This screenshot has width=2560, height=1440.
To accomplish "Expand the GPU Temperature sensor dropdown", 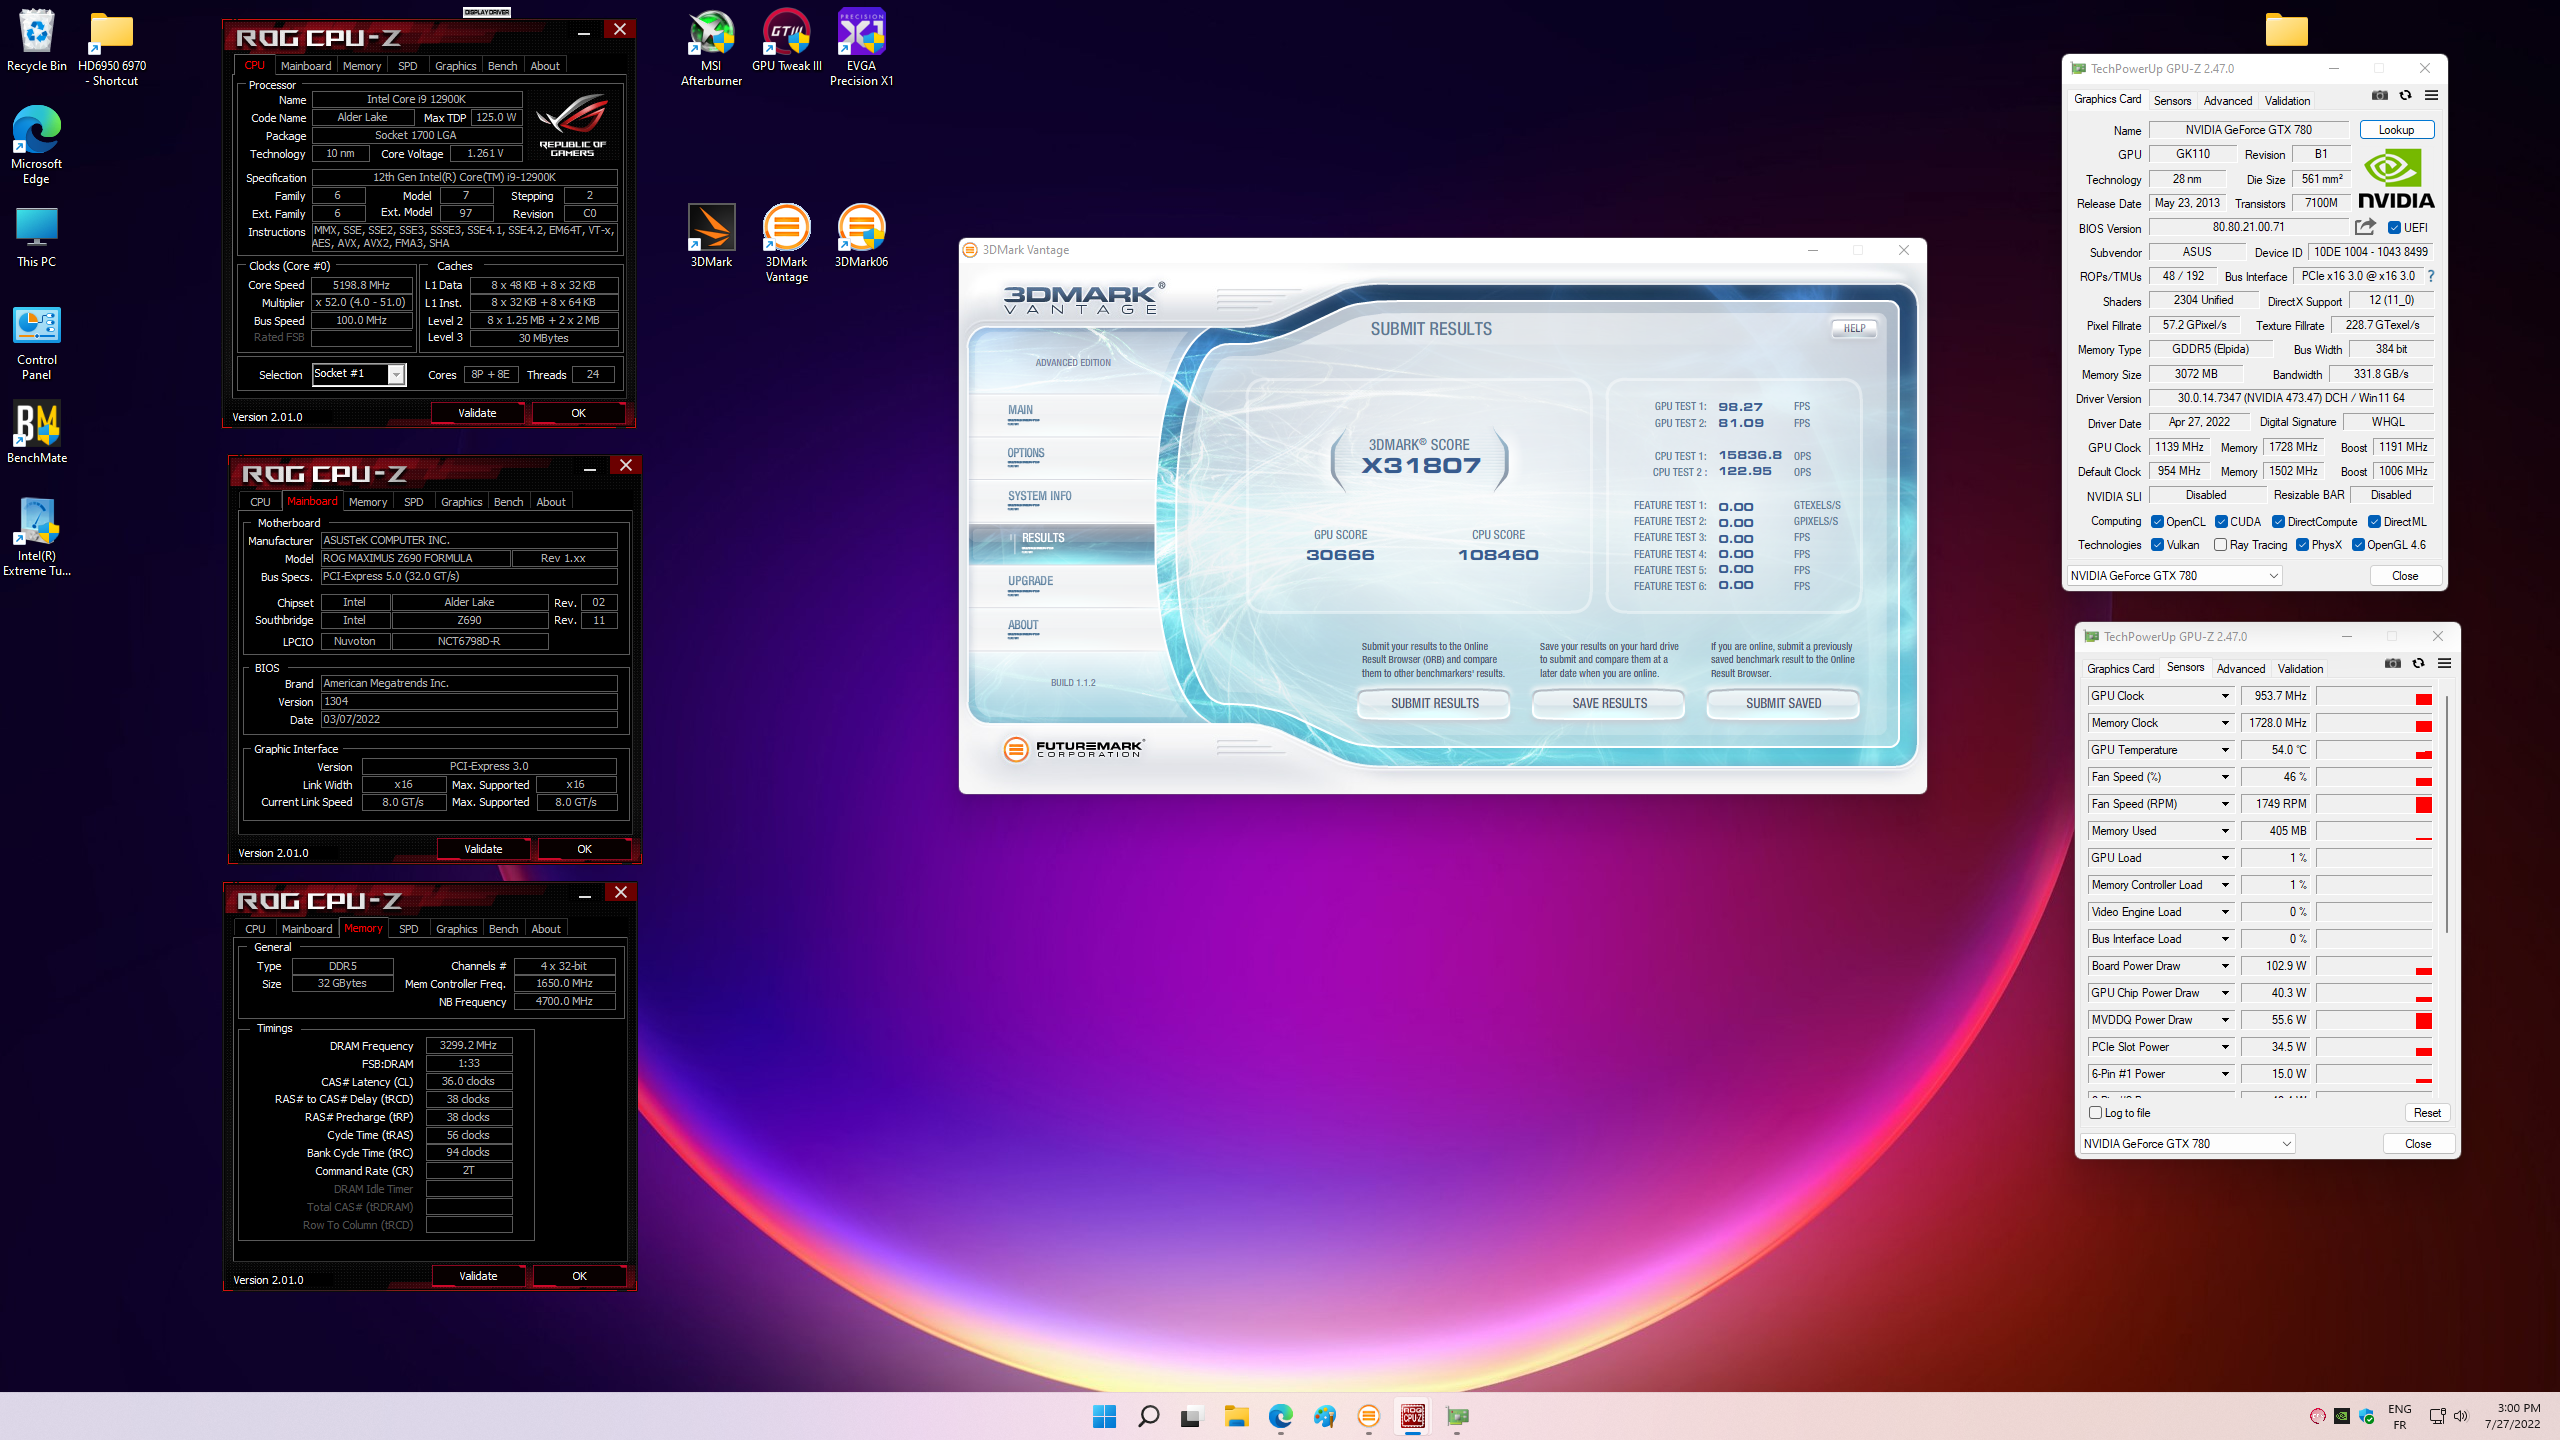I will [2225, 750].
